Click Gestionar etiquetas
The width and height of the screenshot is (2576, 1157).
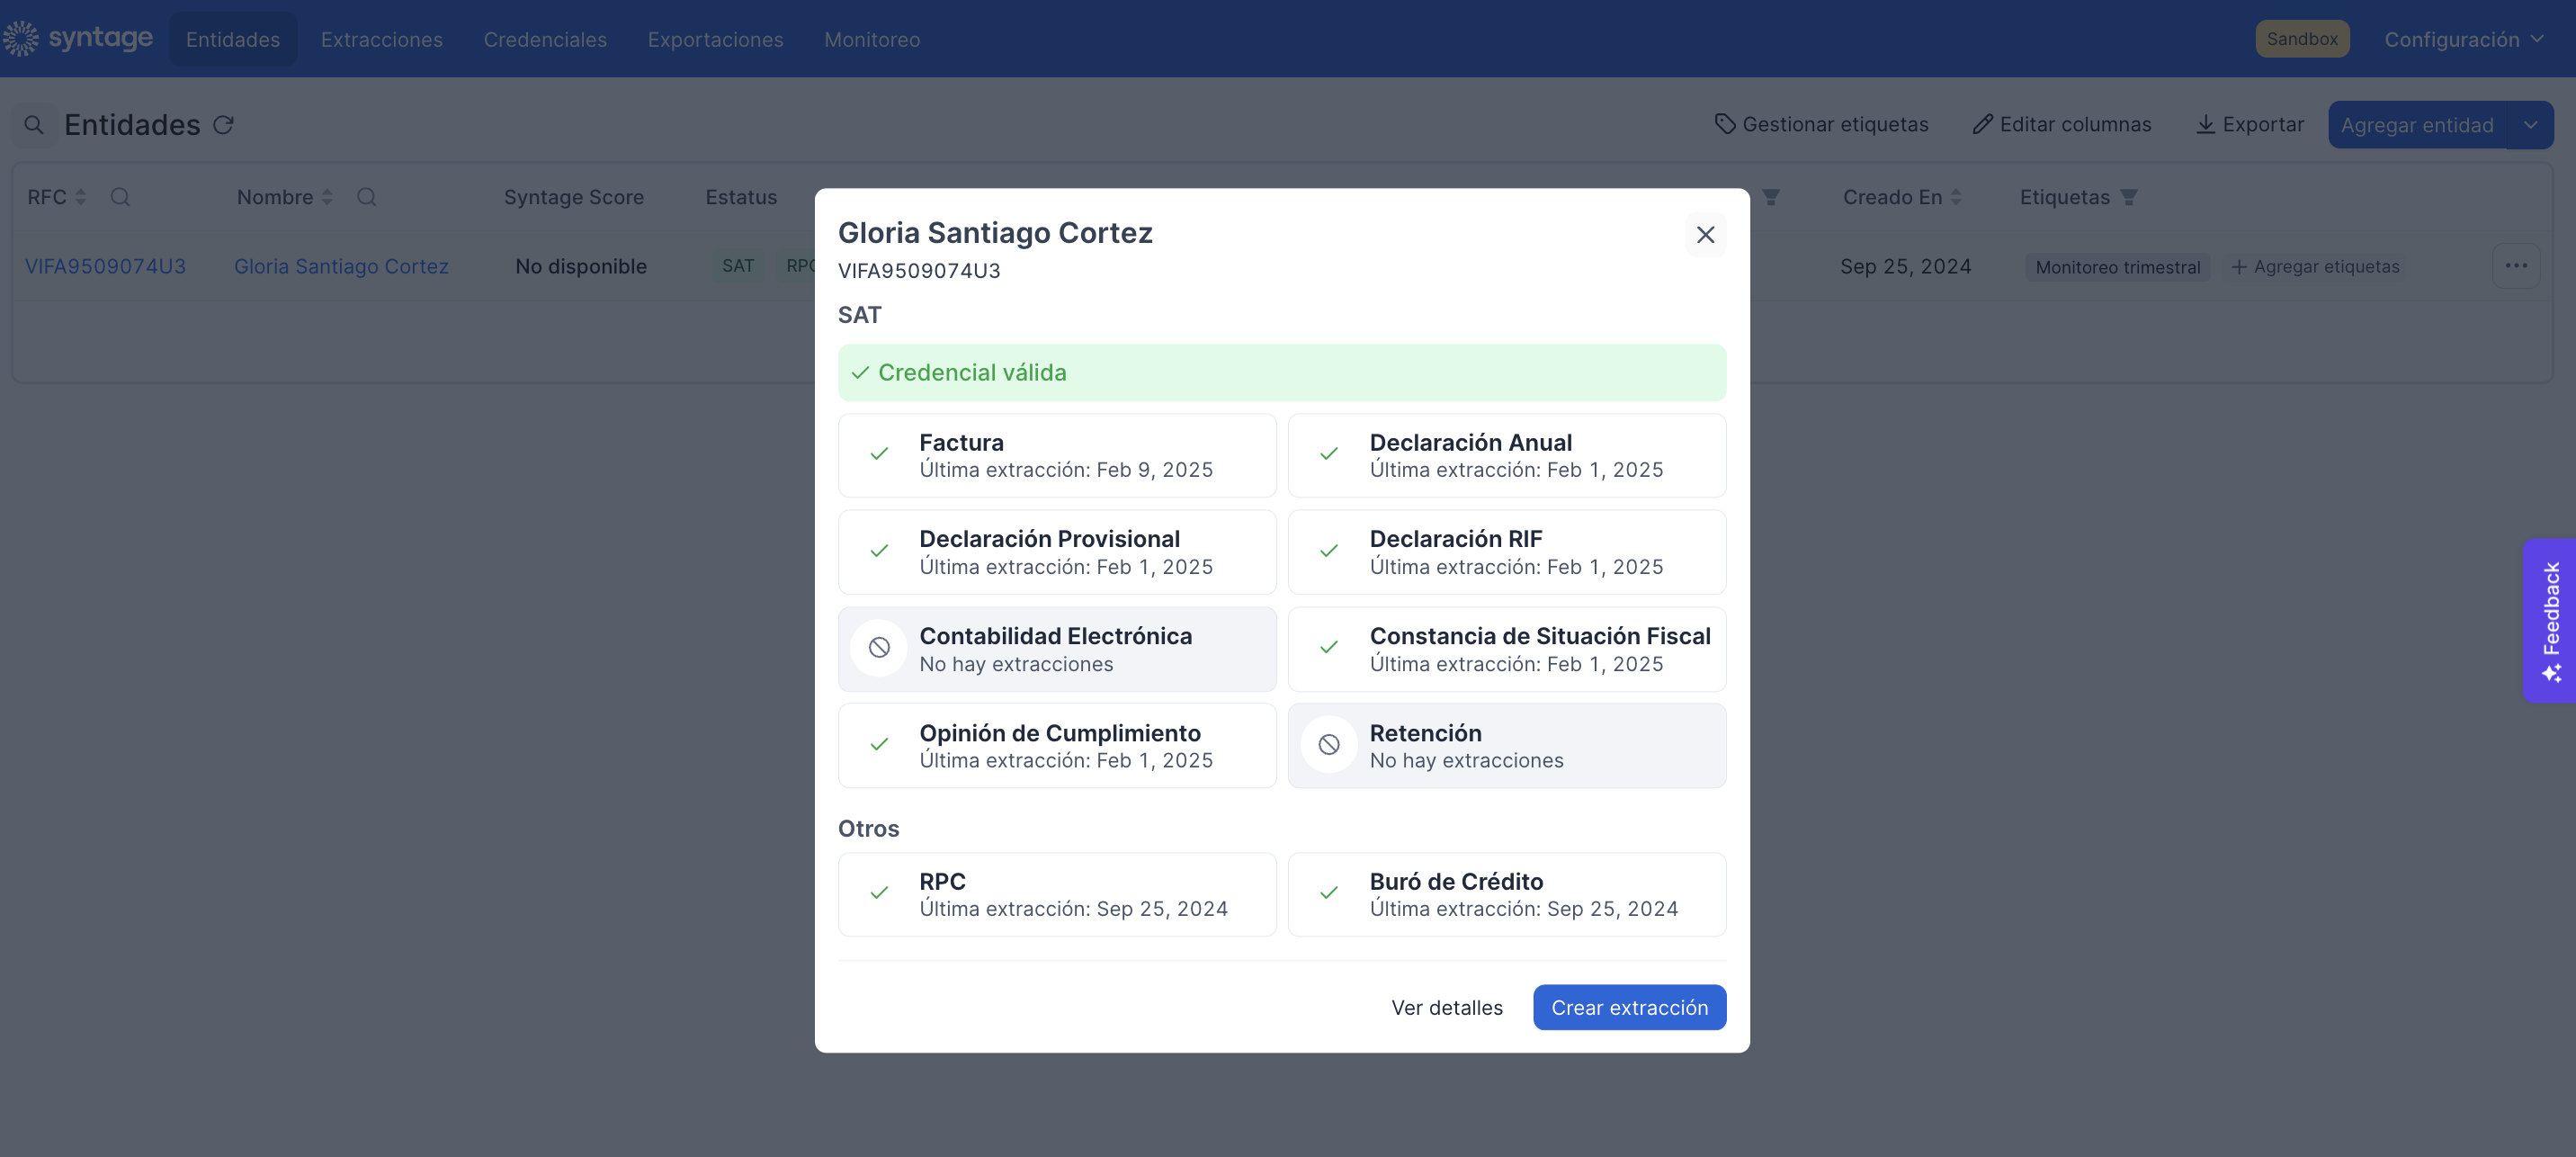(1821, 124)
